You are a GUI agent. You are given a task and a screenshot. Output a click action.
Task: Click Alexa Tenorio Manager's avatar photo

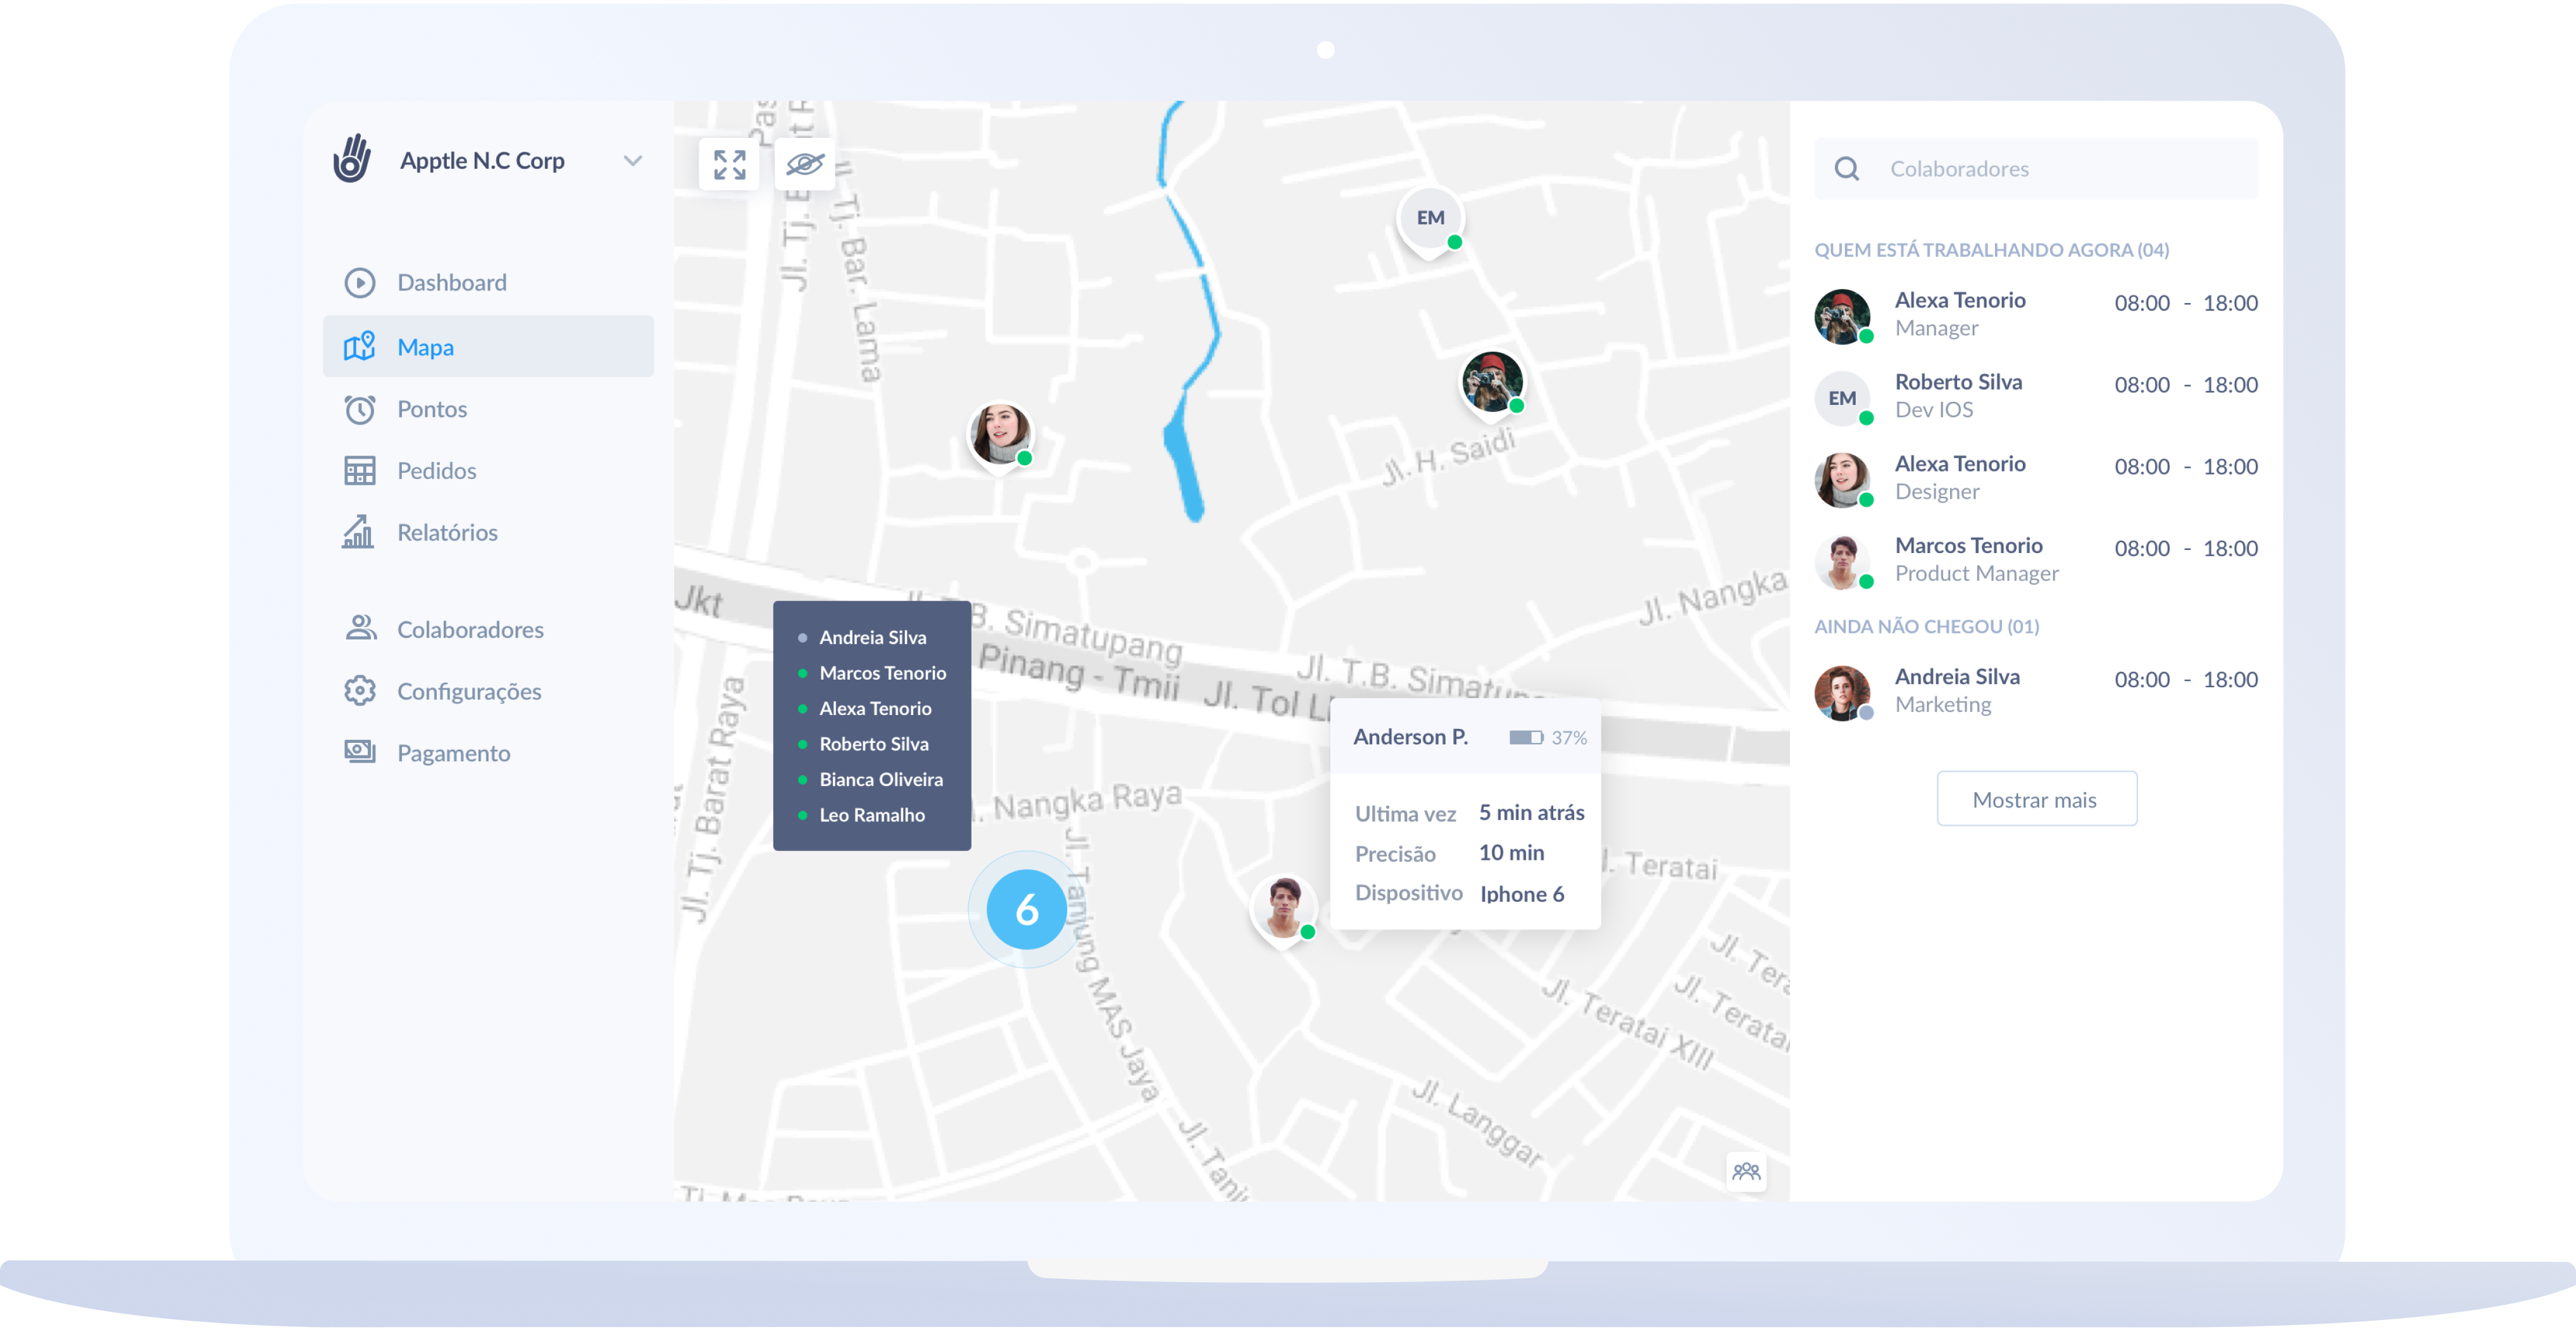(x=1843, y=317)
